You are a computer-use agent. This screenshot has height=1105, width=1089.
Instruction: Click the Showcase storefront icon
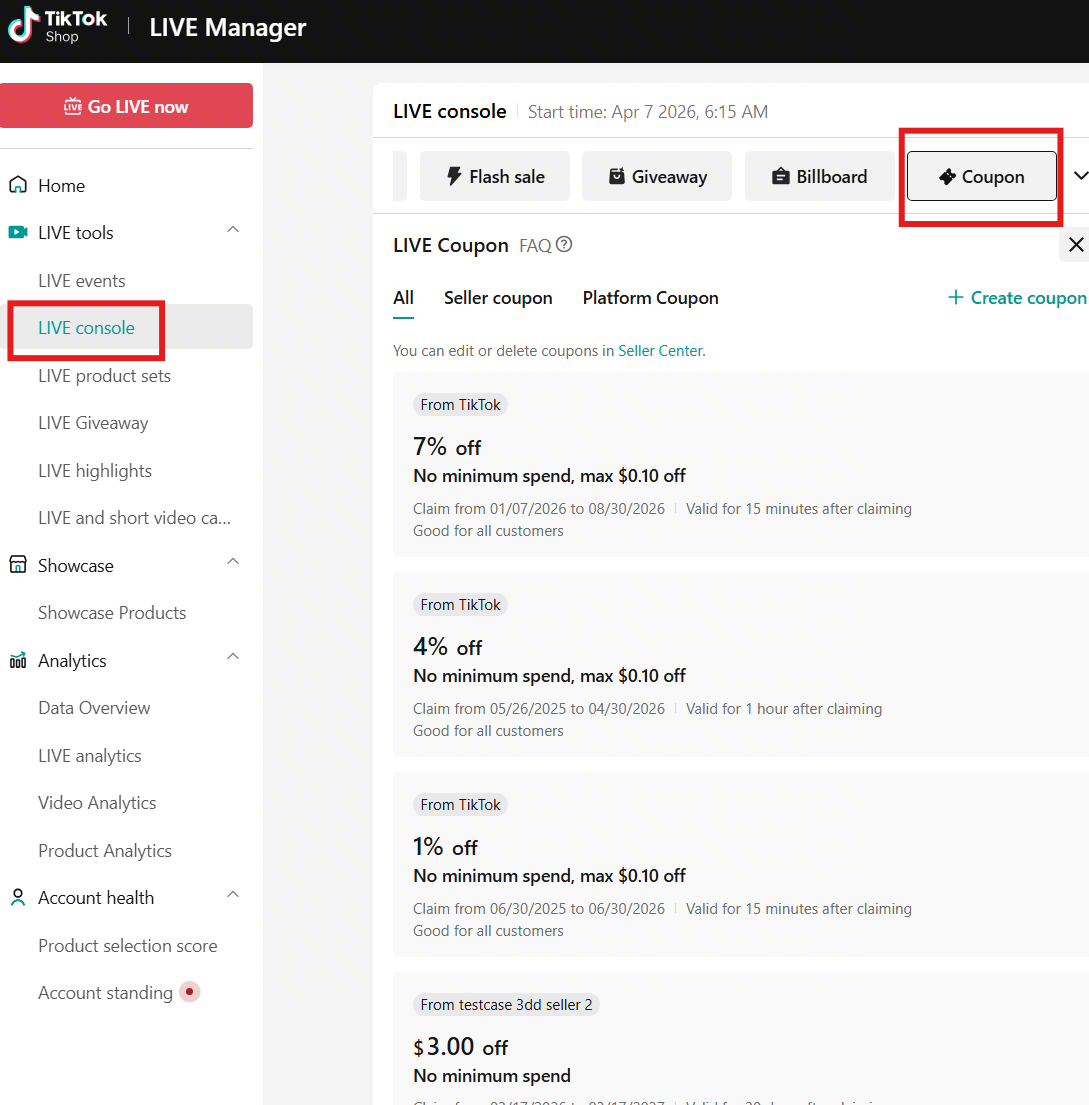(x=18, y=565)
